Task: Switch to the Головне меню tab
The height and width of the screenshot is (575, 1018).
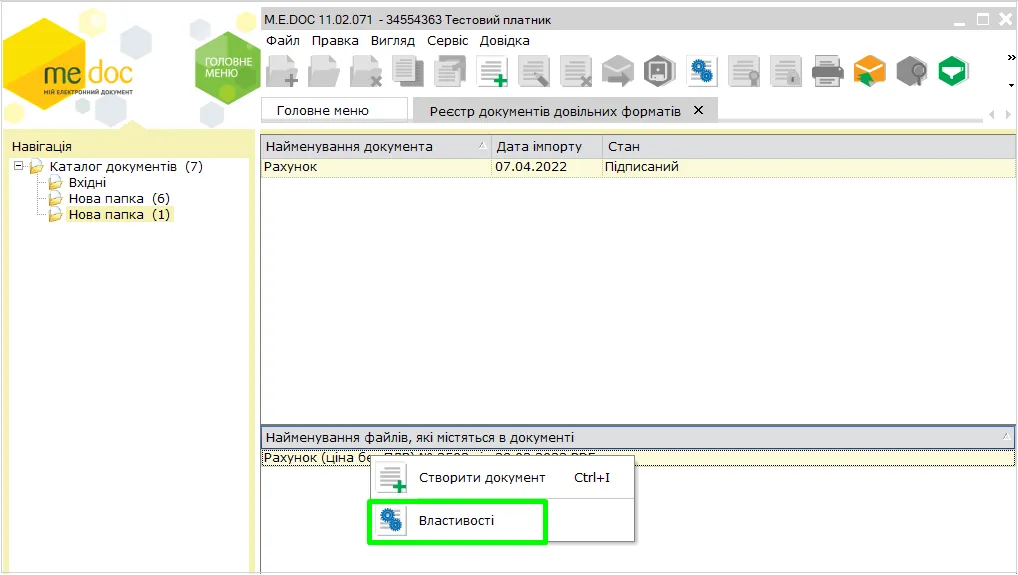Action: [334, 110]
